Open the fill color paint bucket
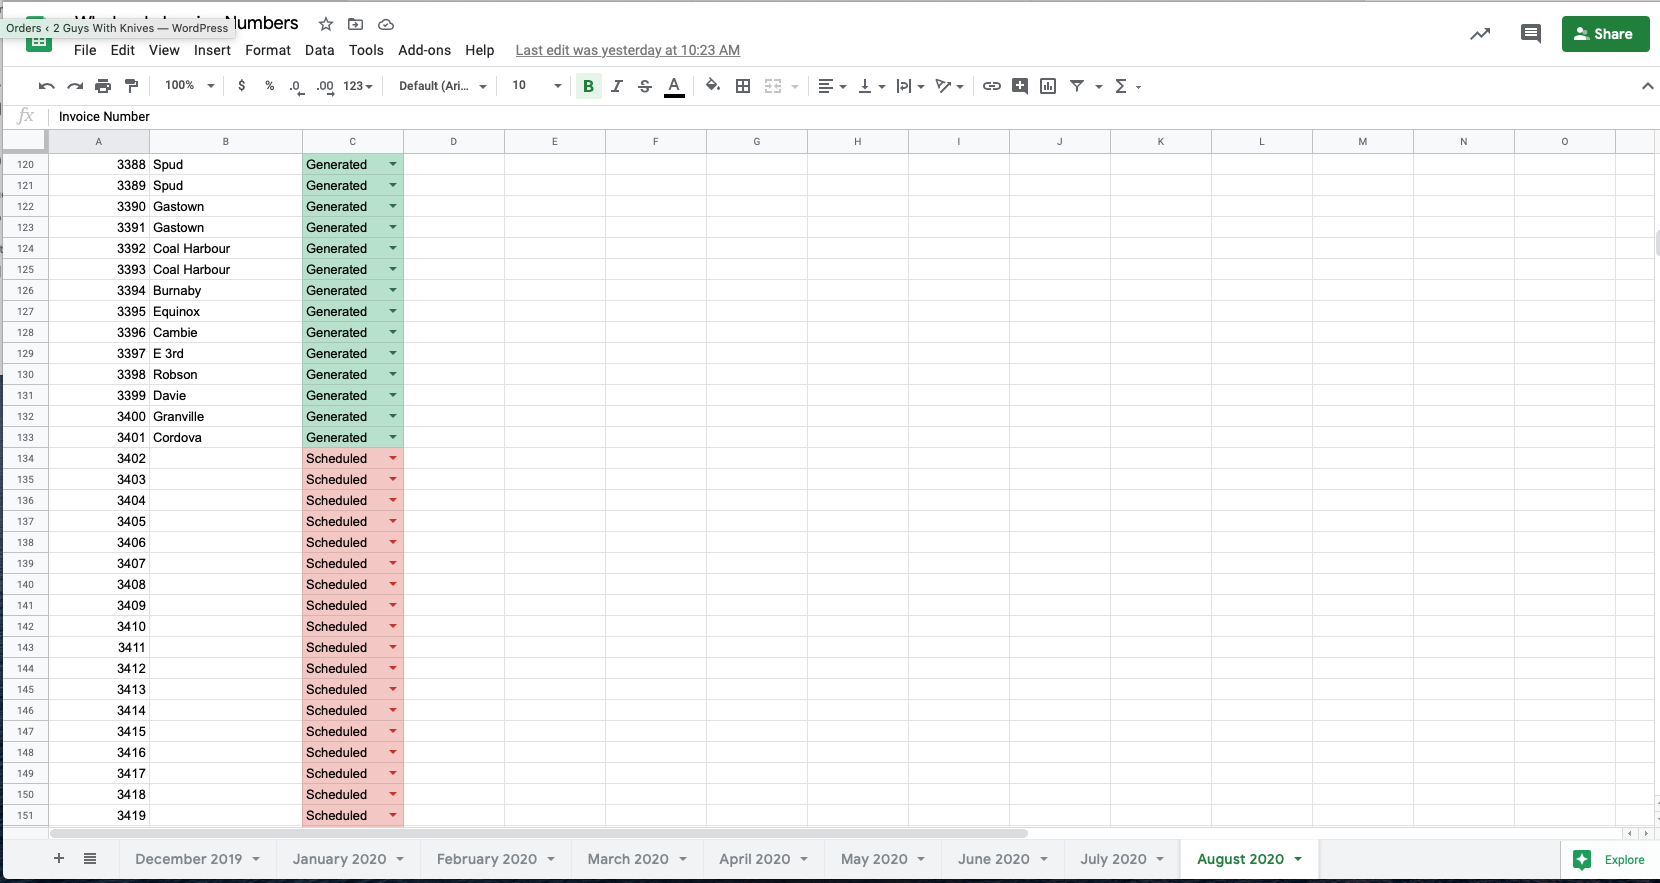The height and width of the screenshot is (883, 1660). point(712,86)
